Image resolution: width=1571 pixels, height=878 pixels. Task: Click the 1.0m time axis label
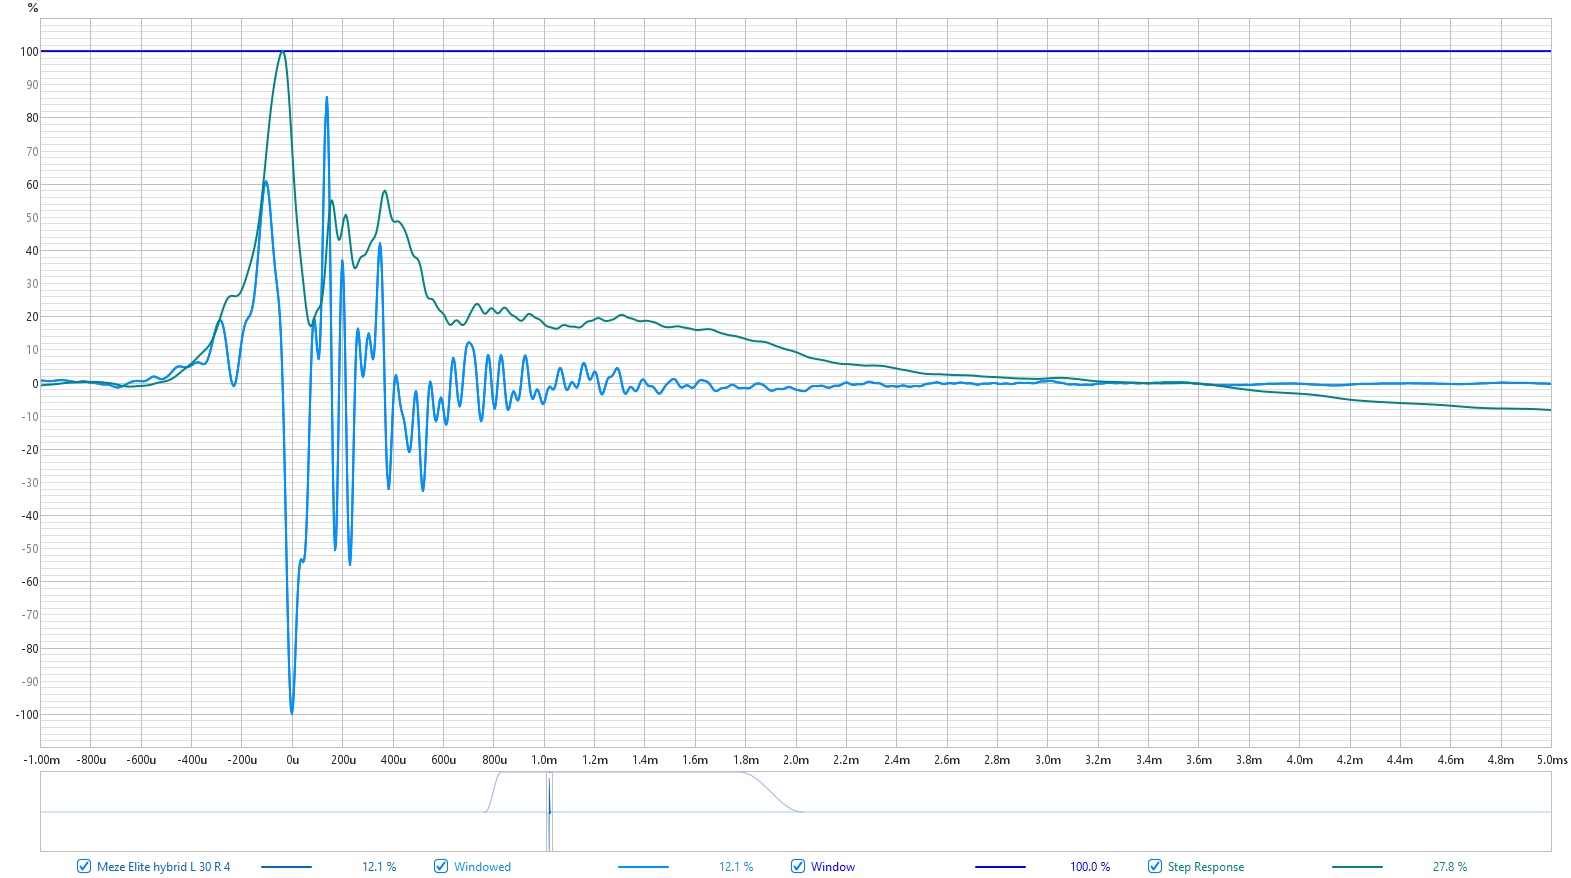pos(544,760)
